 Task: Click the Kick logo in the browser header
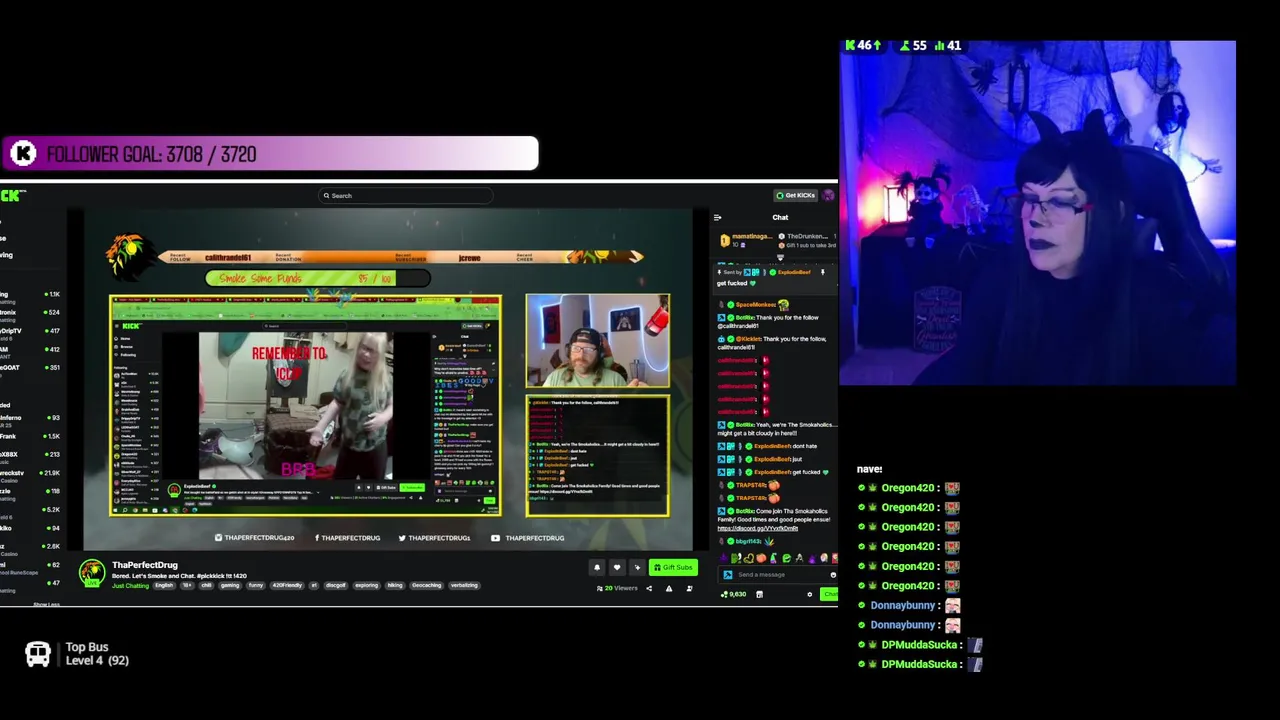[13, 196]
